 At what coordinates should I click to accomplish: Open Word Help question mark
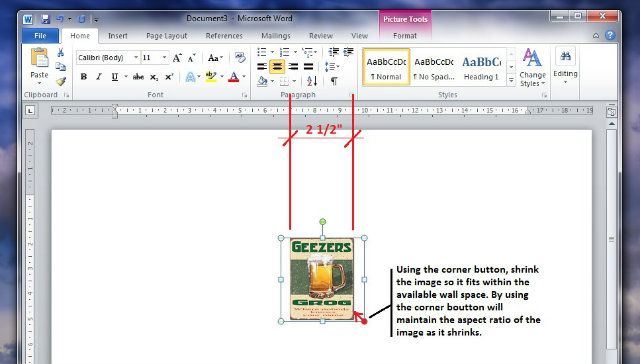click(x=610, y=36)
